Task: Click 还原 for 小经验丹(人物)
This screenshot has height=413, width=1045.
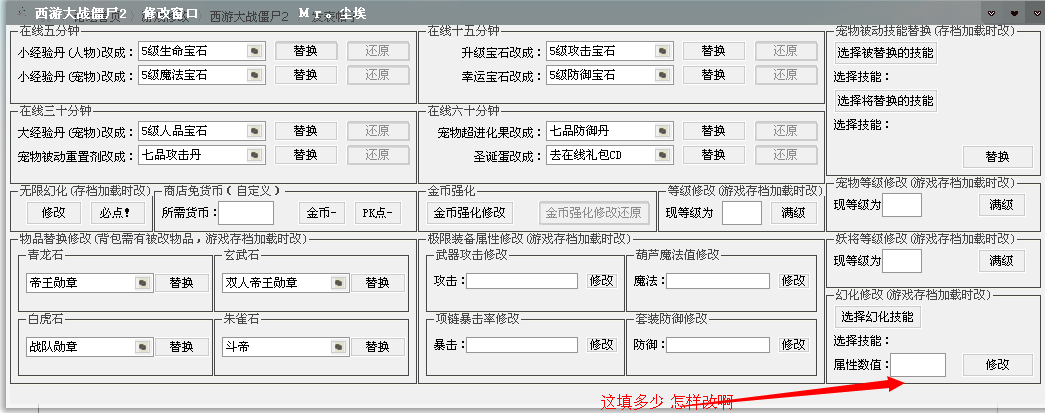Action: pos(378,51)
